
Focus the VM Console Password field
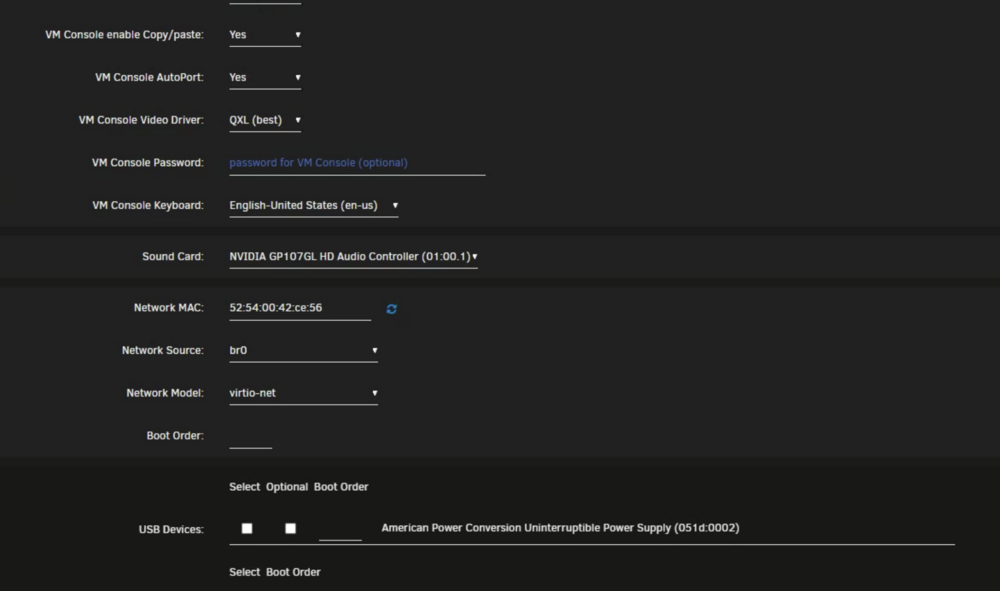(357, 163)
